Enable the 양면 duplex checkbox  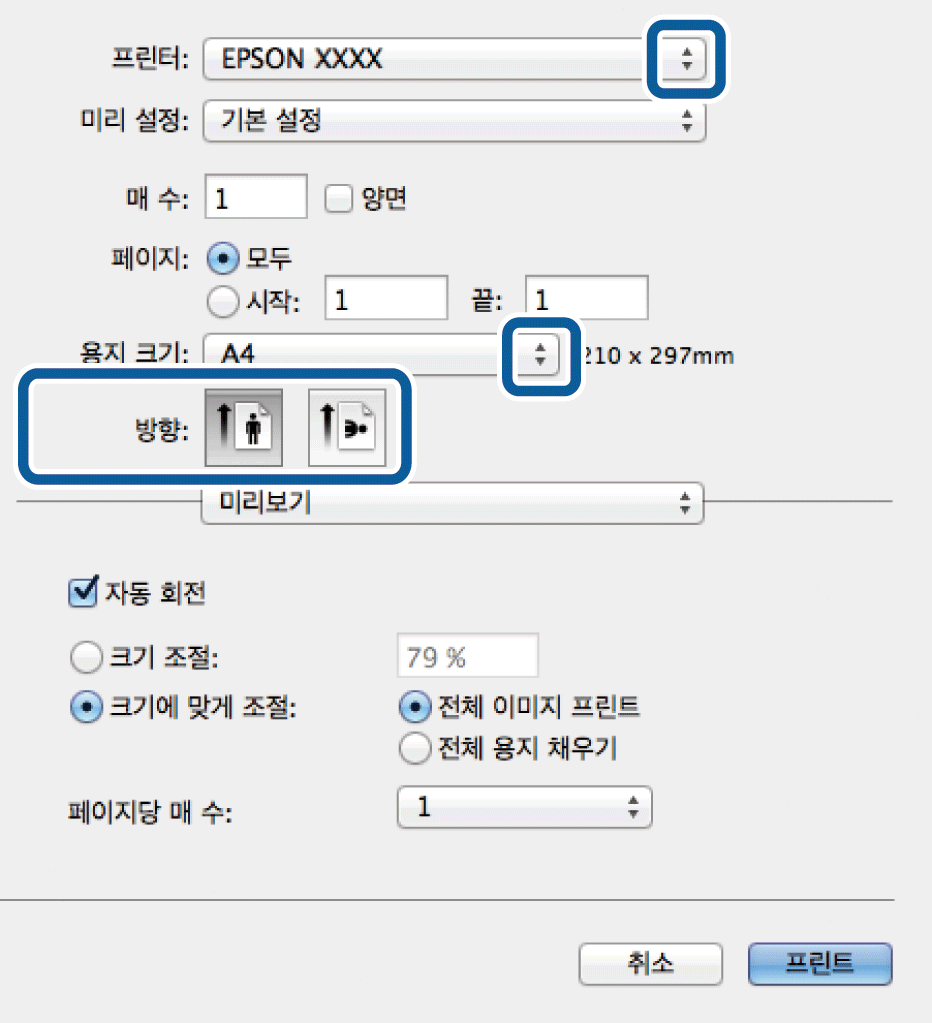coord(339,197)
